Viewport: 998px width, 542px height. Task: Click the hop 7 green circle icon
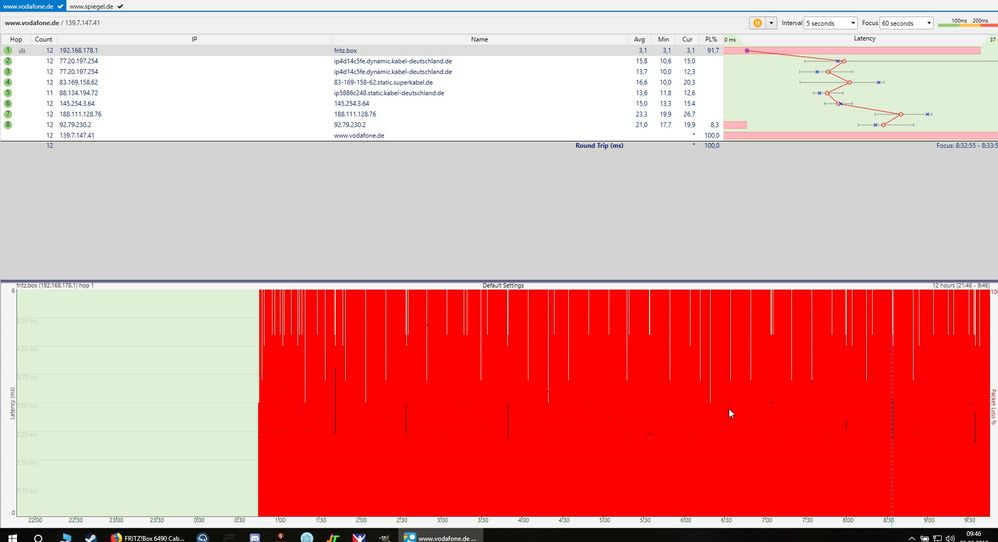pos(8,114)
